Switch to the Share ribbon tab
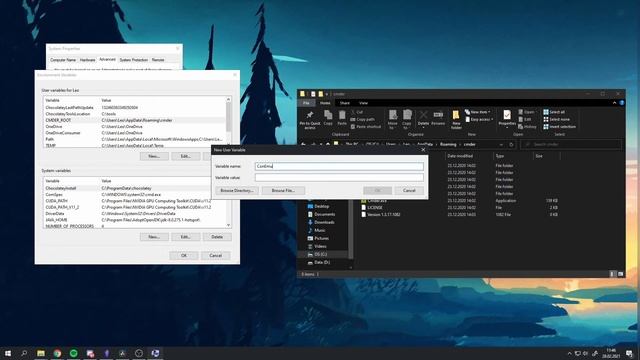Viewport: 640px width, 360px height. (x=344, y=103)
